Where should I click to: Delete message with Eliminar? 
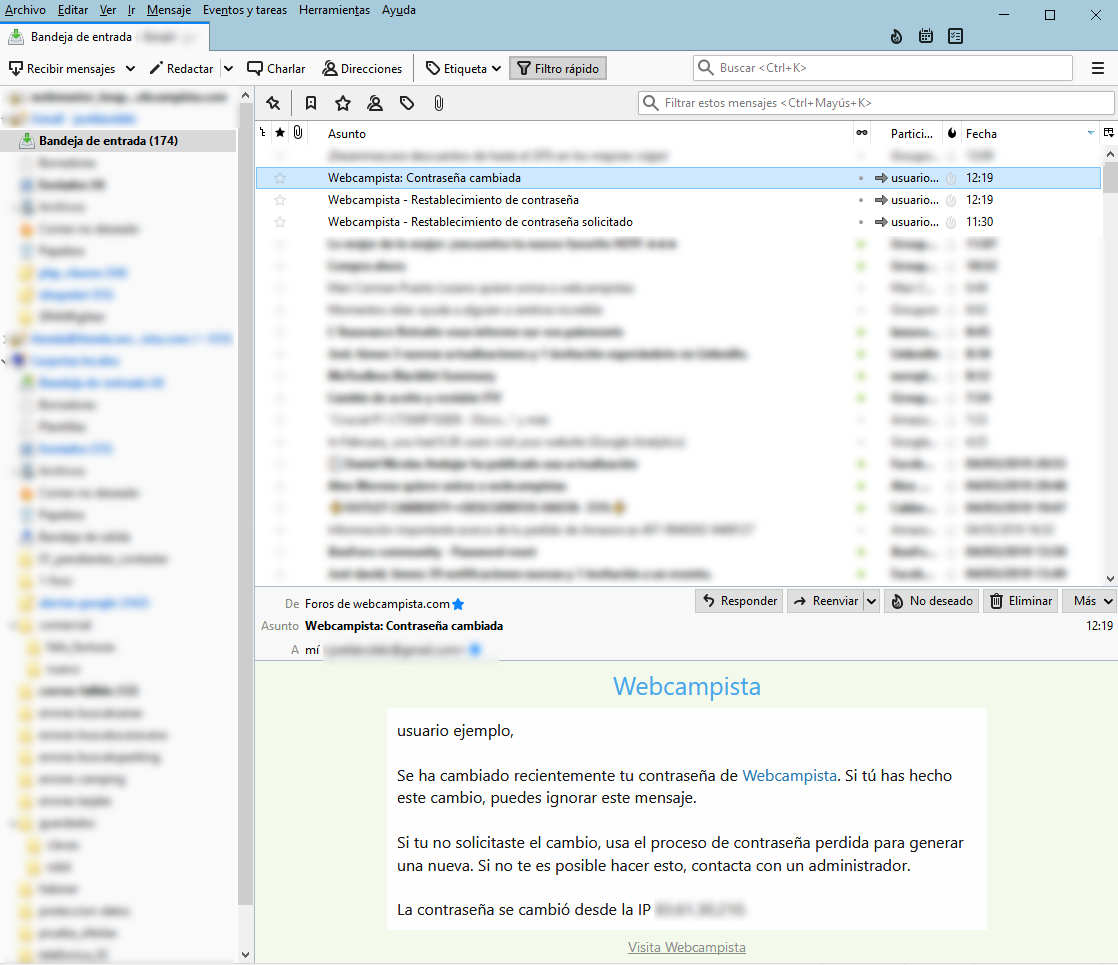pos(1020,601)
